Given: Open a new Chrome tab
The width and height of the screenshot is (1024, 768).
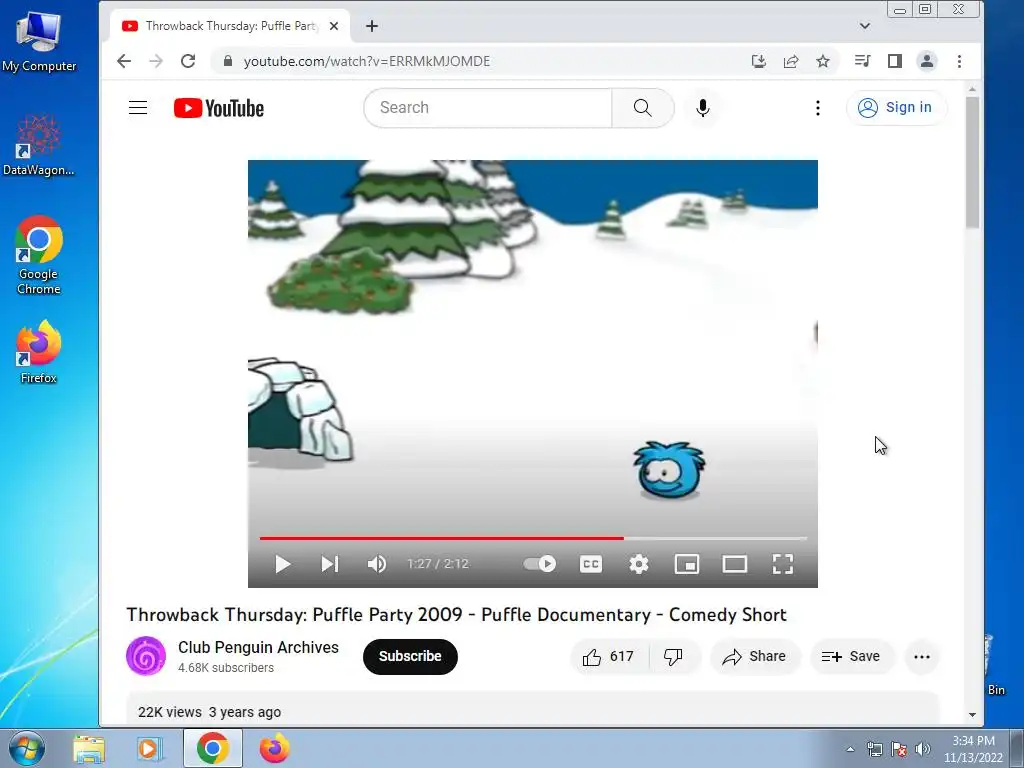Looking at the screenshot, I should click(372, 26).
